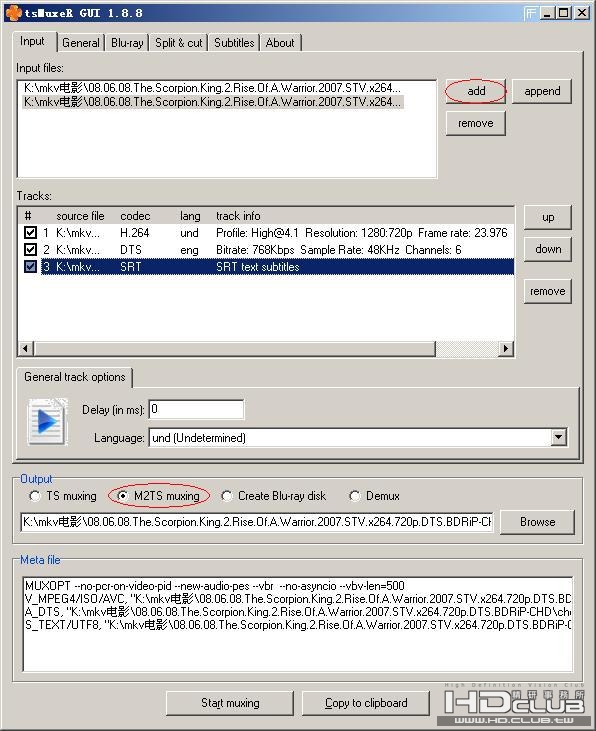Click the add input file button
Image resolution: width=596 pixels, height=731 pixels.
click(x=476, y=91)
